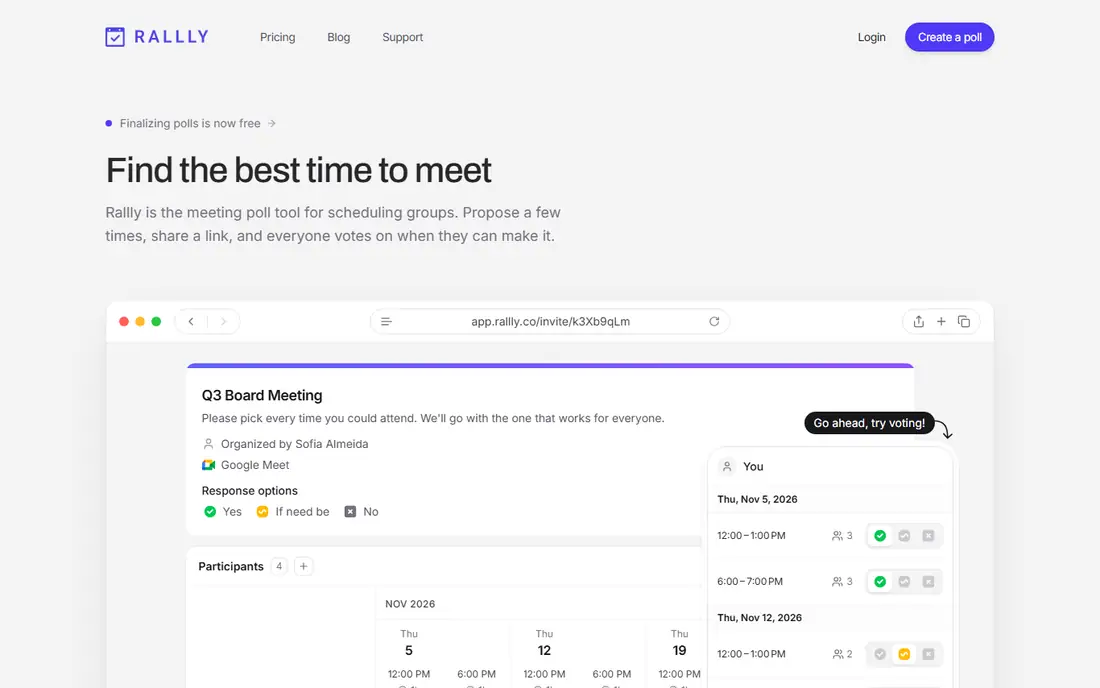The image size is (1100, 688).
Task: Vote Yes for Nov 5 6:00–7:00 PM
Action: tap(880, 581)
